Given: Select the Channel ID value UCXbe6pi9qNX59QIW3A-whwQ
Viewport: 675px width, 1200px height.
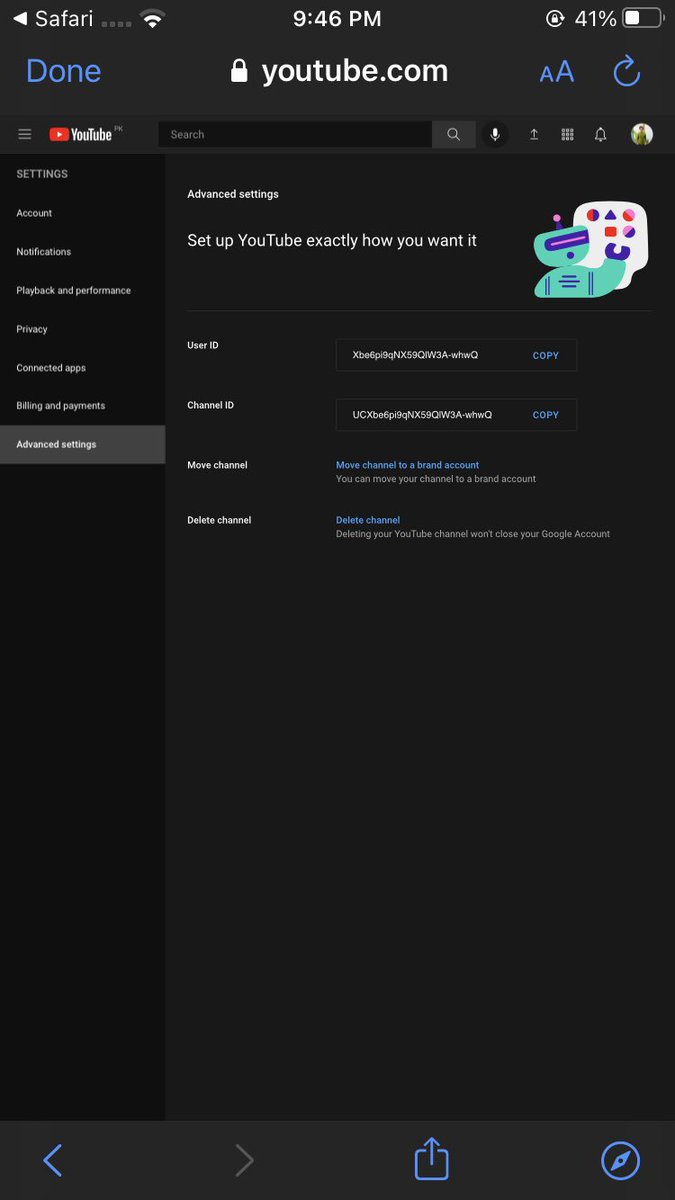Looking at the screenshot, I should [422, 415].
